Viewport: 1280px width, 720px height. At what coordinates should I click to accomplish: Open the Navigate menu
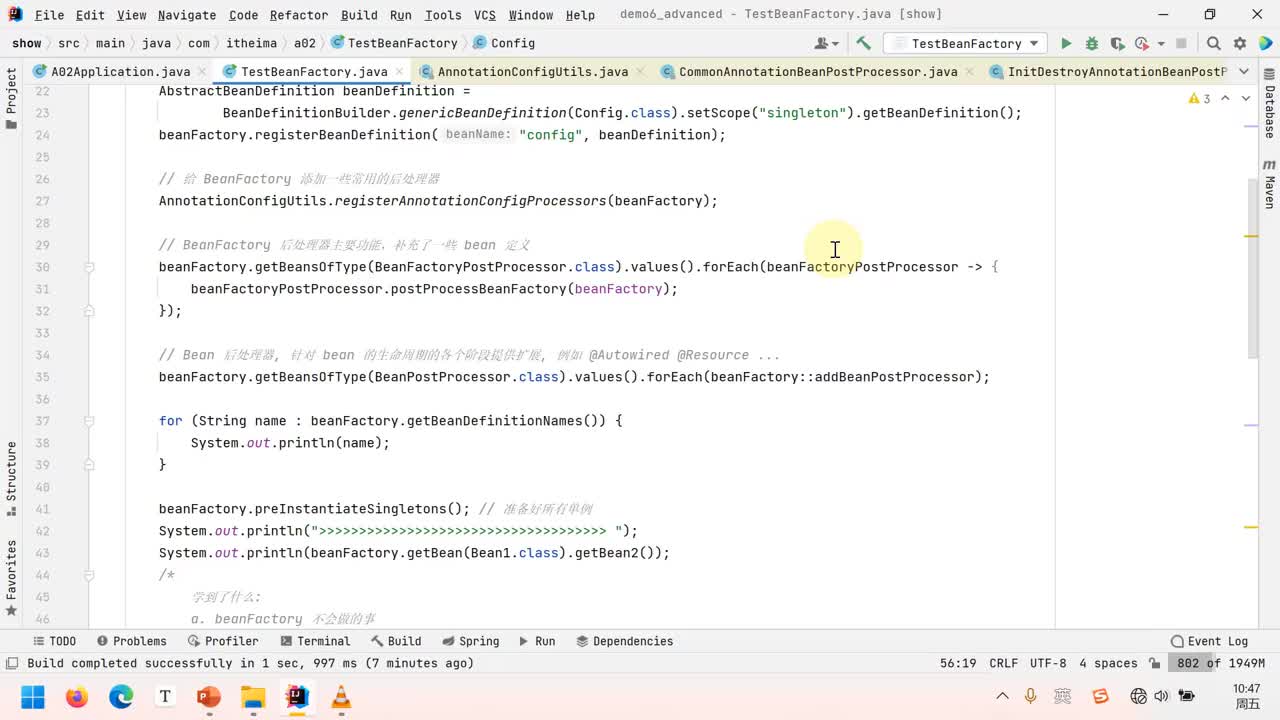pos(187,15)
